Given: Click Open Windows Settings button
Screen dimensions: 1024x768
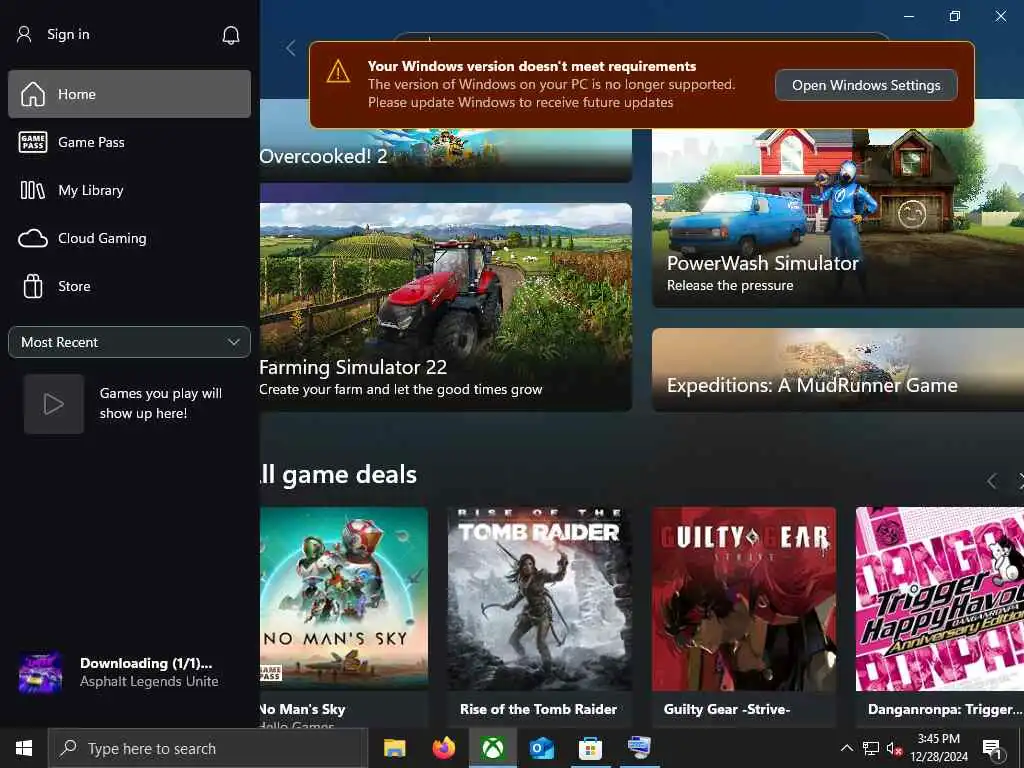Looking at the screenshot, I should click(866, 85).
